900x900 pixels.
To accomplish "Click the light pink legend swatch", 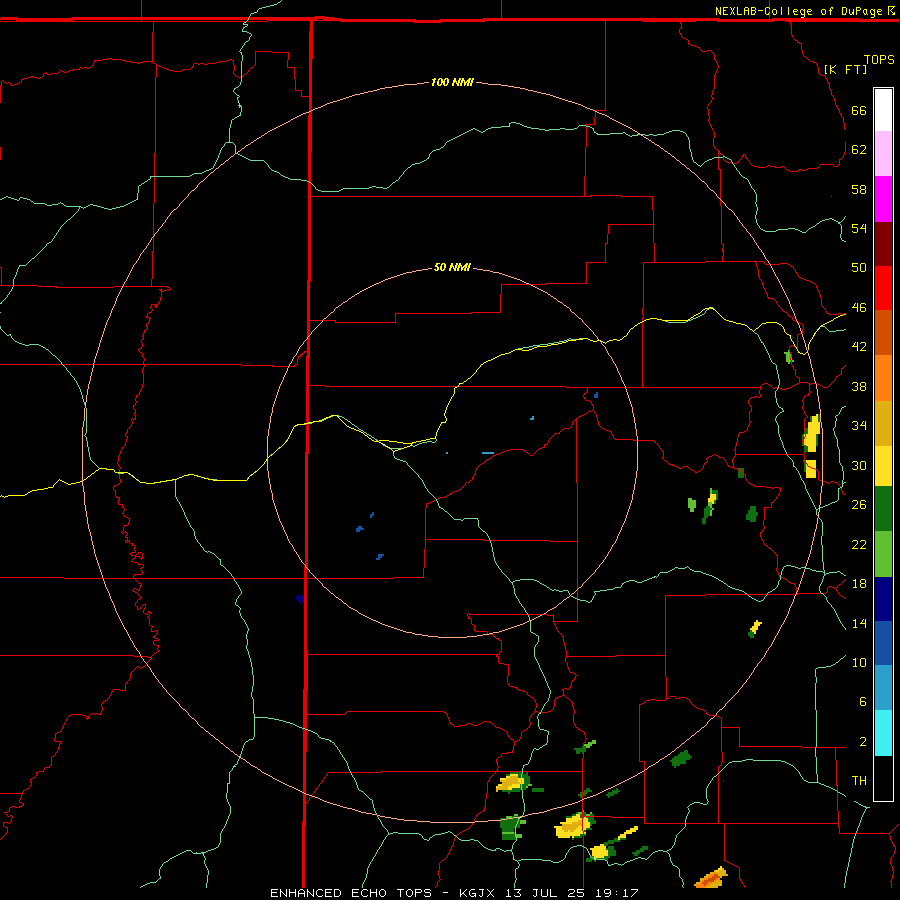I will (883, 153).
